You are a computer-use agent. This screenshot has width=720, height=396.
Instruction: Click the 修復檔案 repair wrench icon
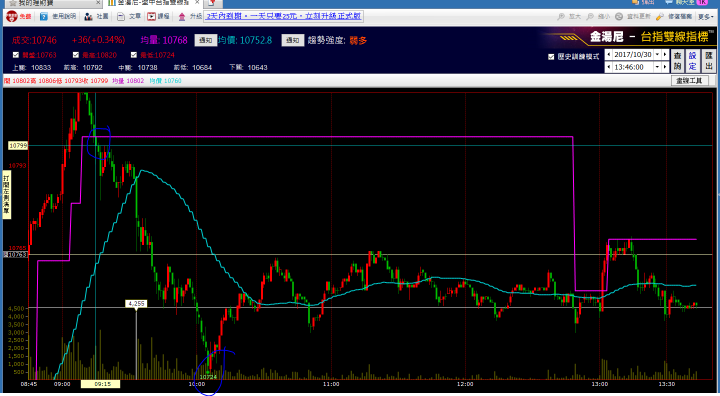click(x=660, y=17)
